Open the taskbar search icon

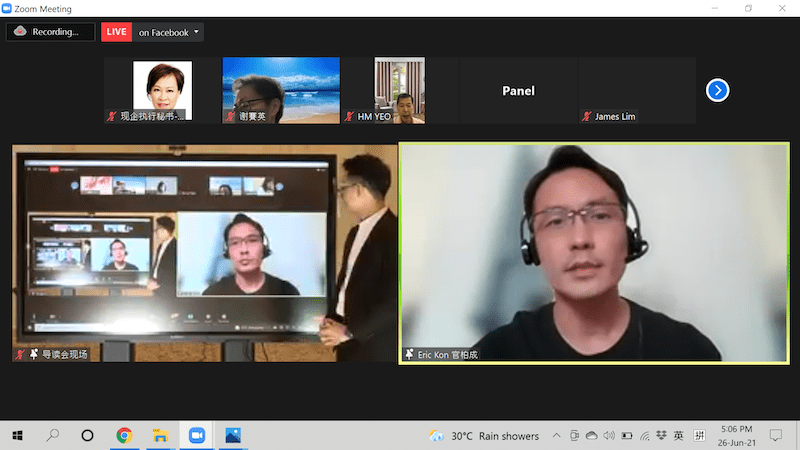pyautogui.click(x=53, y=435)
